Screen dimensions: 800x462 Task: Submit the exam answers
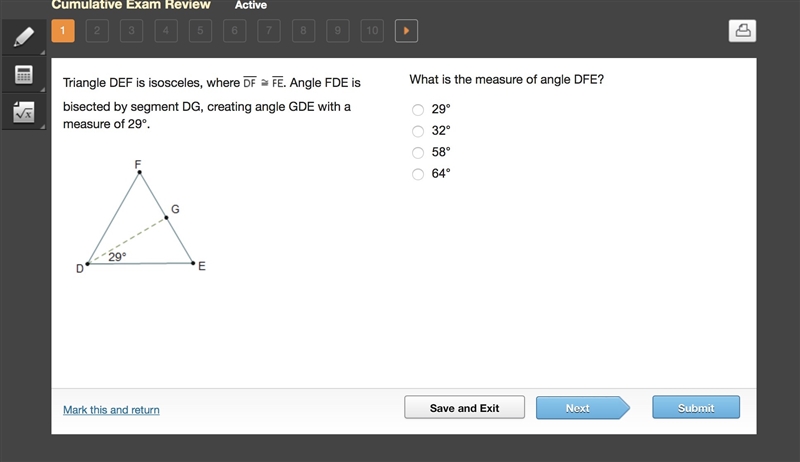tap(696, 407)
